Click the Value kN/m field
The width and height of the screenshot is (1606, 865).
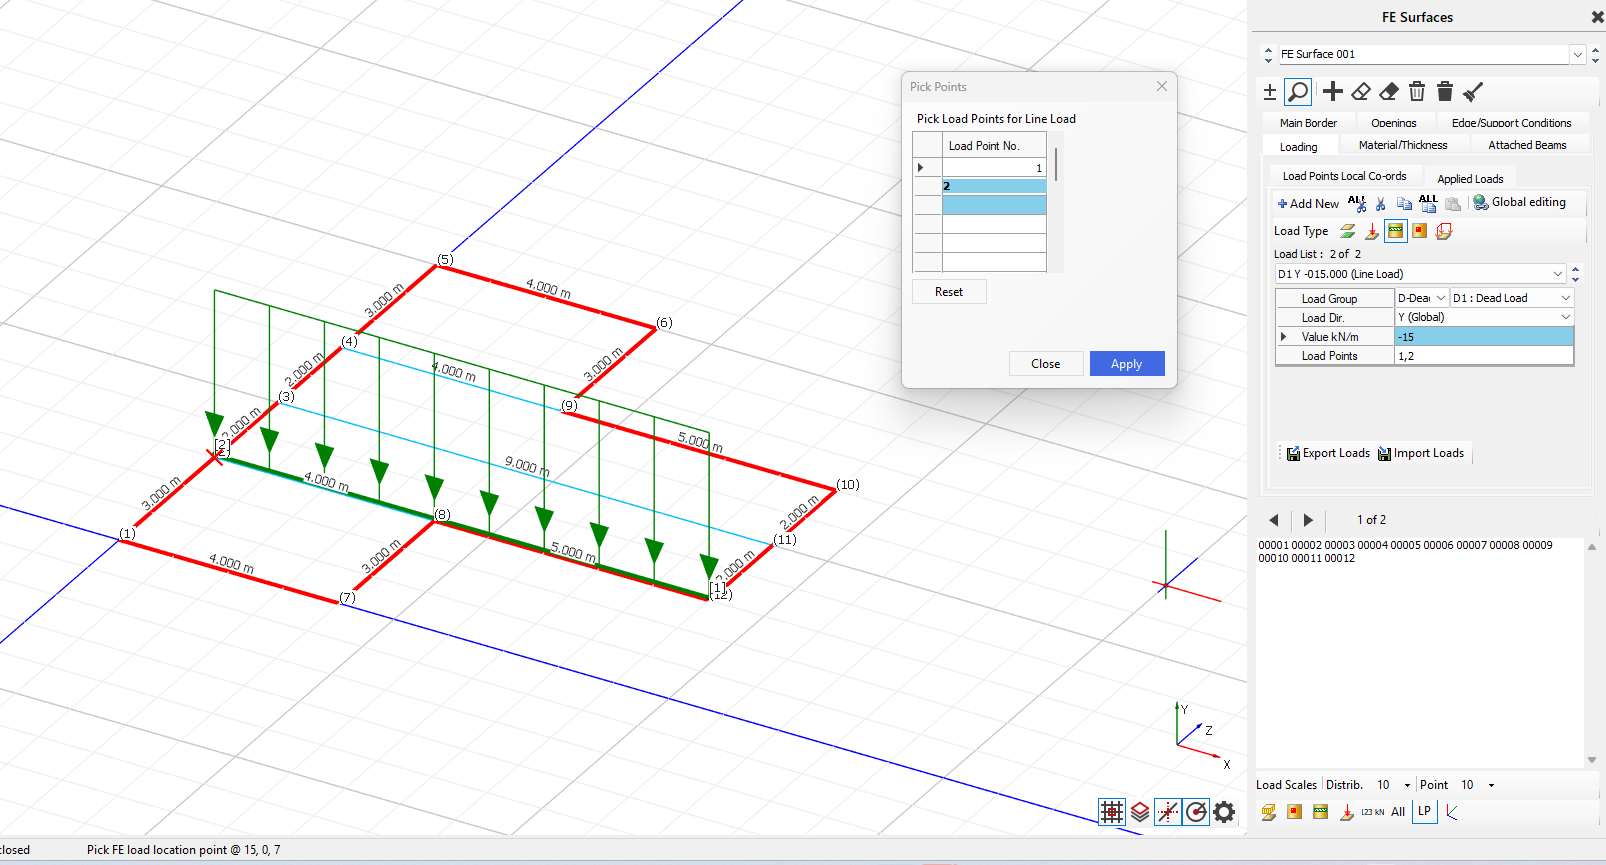1483,337
